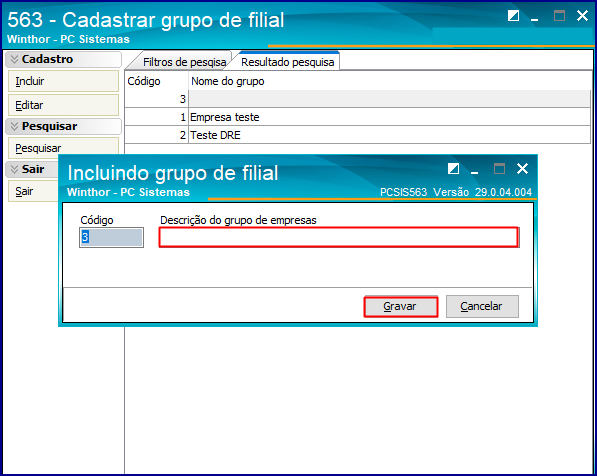This screenshot has width=597, height=476.
Task: Collapse the Pesquisar section chevron
Action: [14, 126]
